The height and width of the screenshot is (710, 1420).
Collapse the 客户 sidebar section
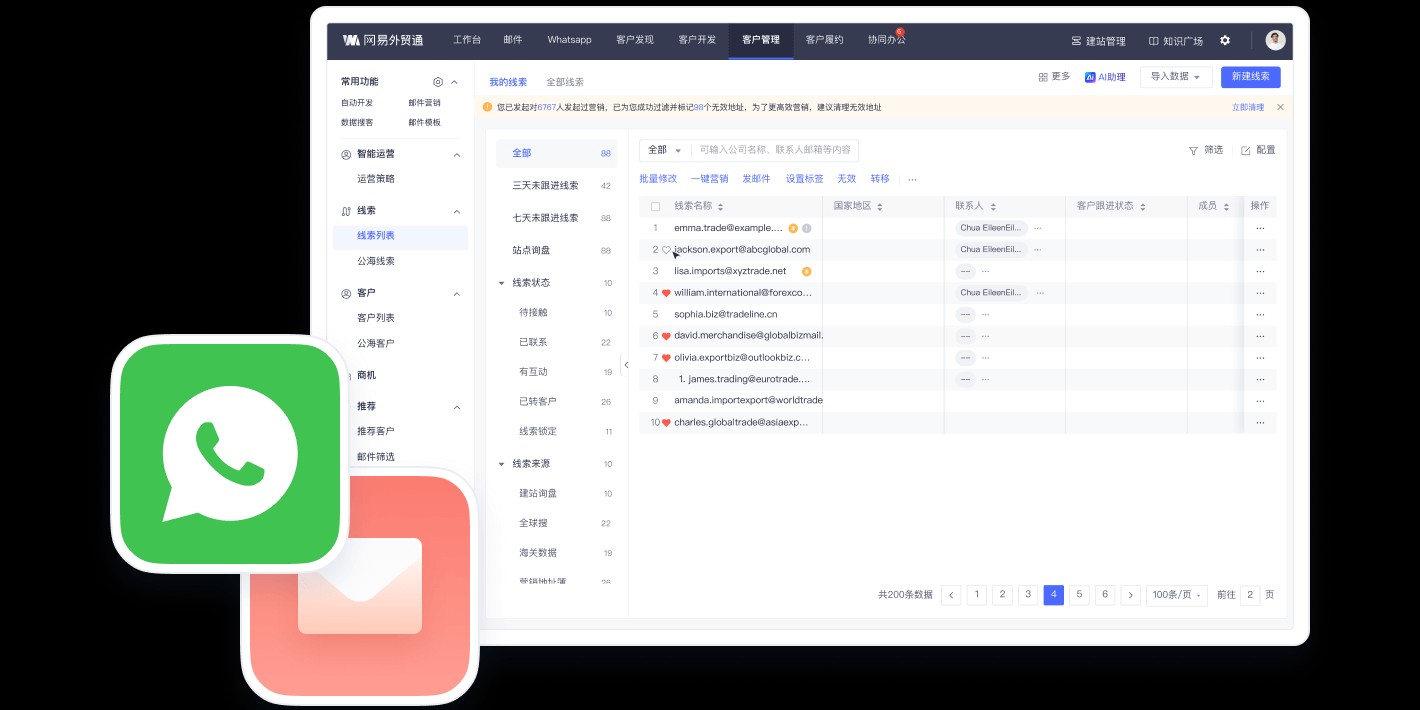[x=457, y=294]
